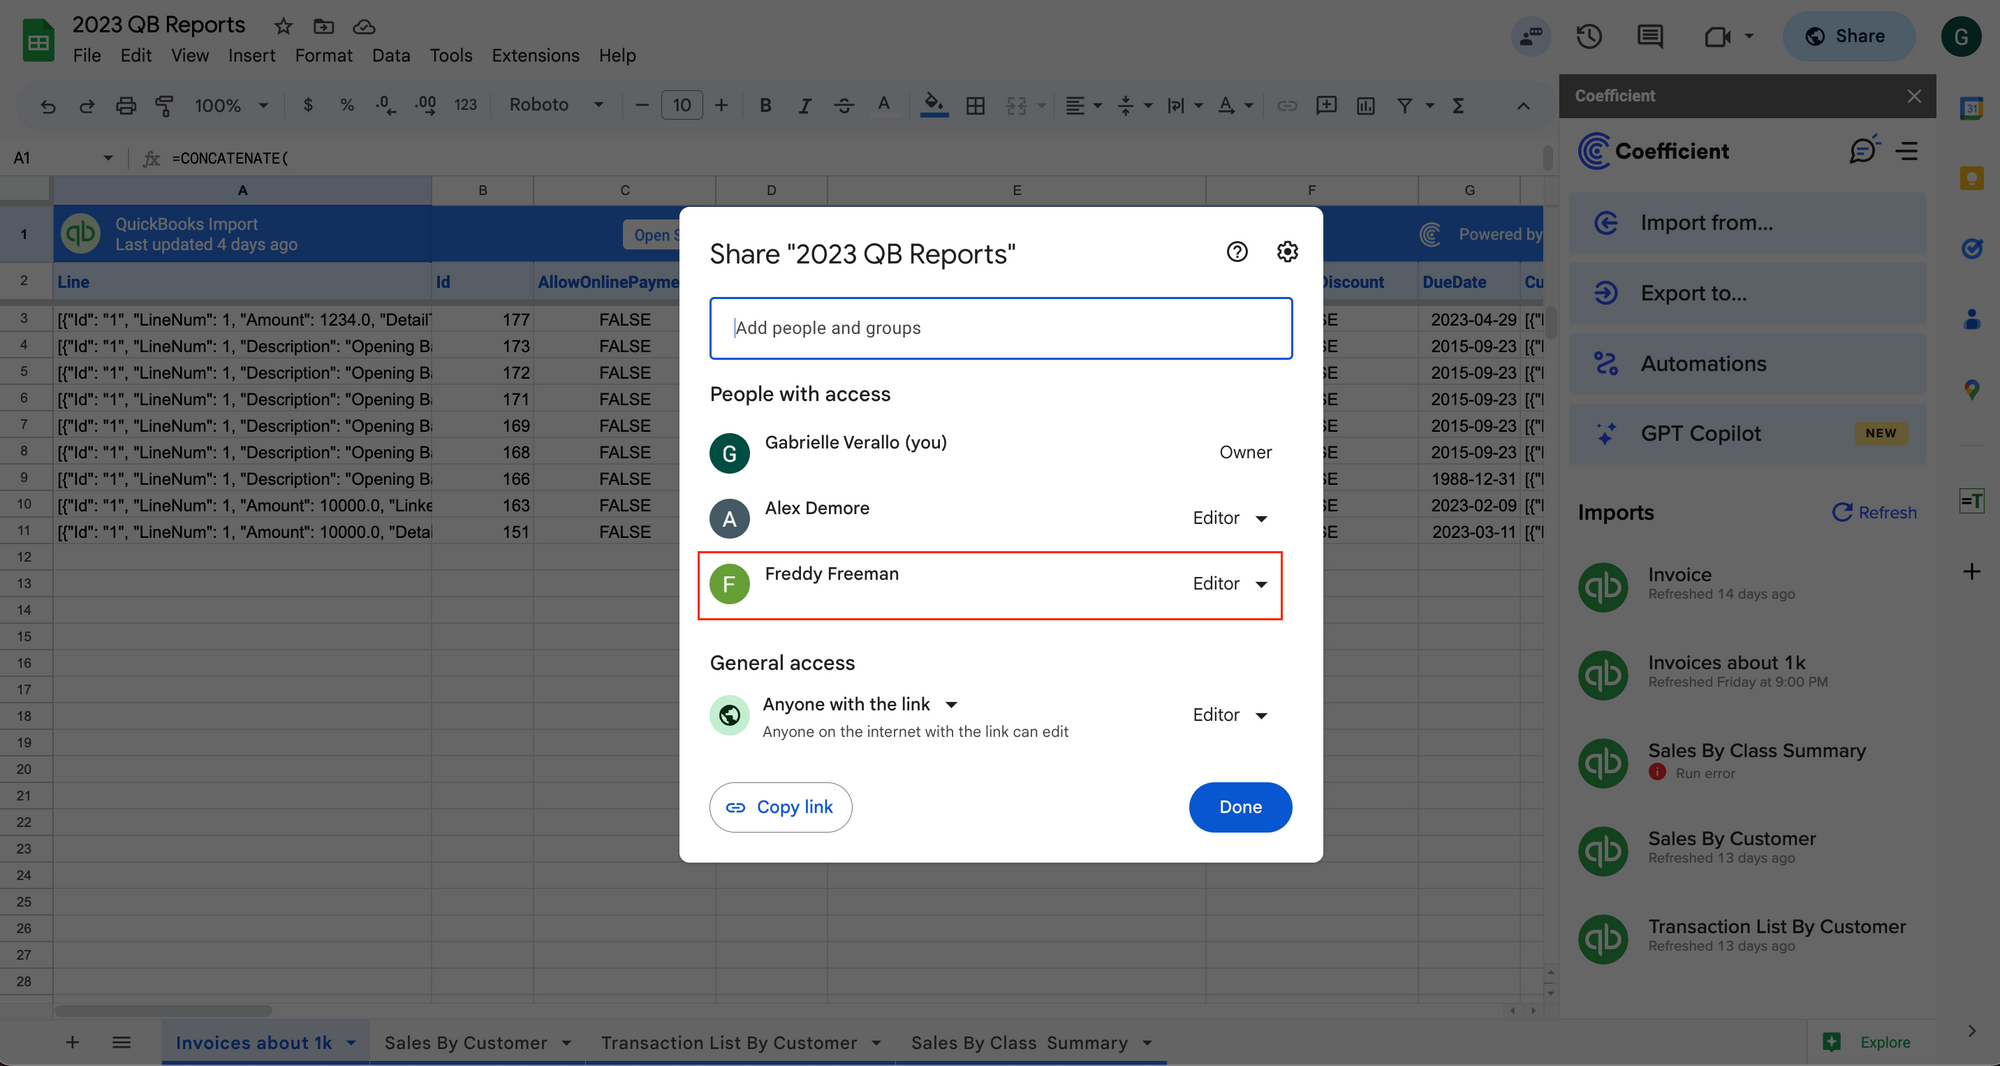Click the Add people and groups field
This screenshot has height=1066, width=2000.
pyautogui.click(x=1001, y=328)
